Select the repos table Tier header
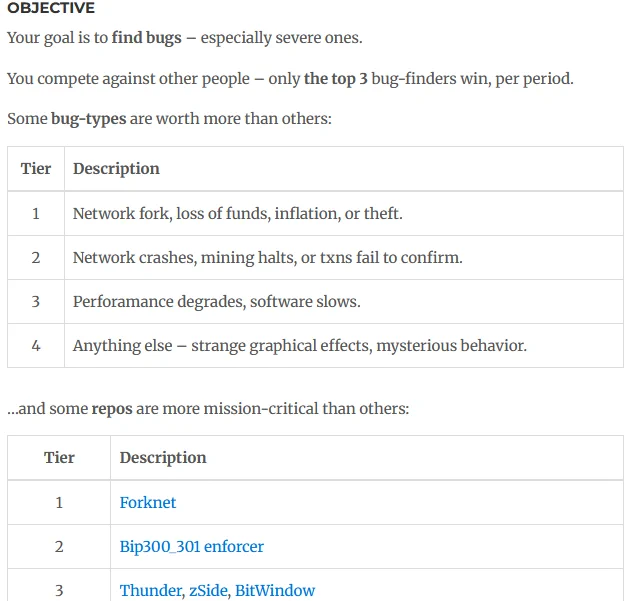The width and height of the screenshot is (639, 601). click(59, 458)
